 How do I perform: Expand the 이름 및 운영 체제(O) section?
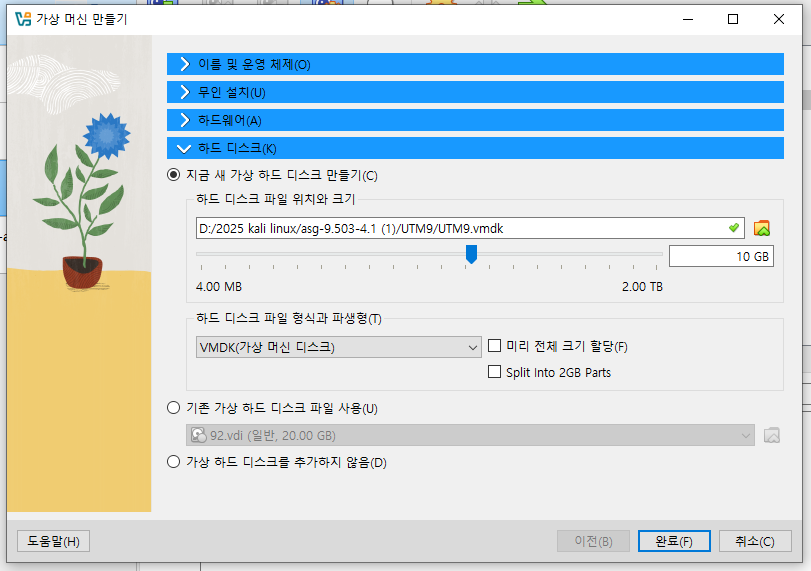[475, 64]
